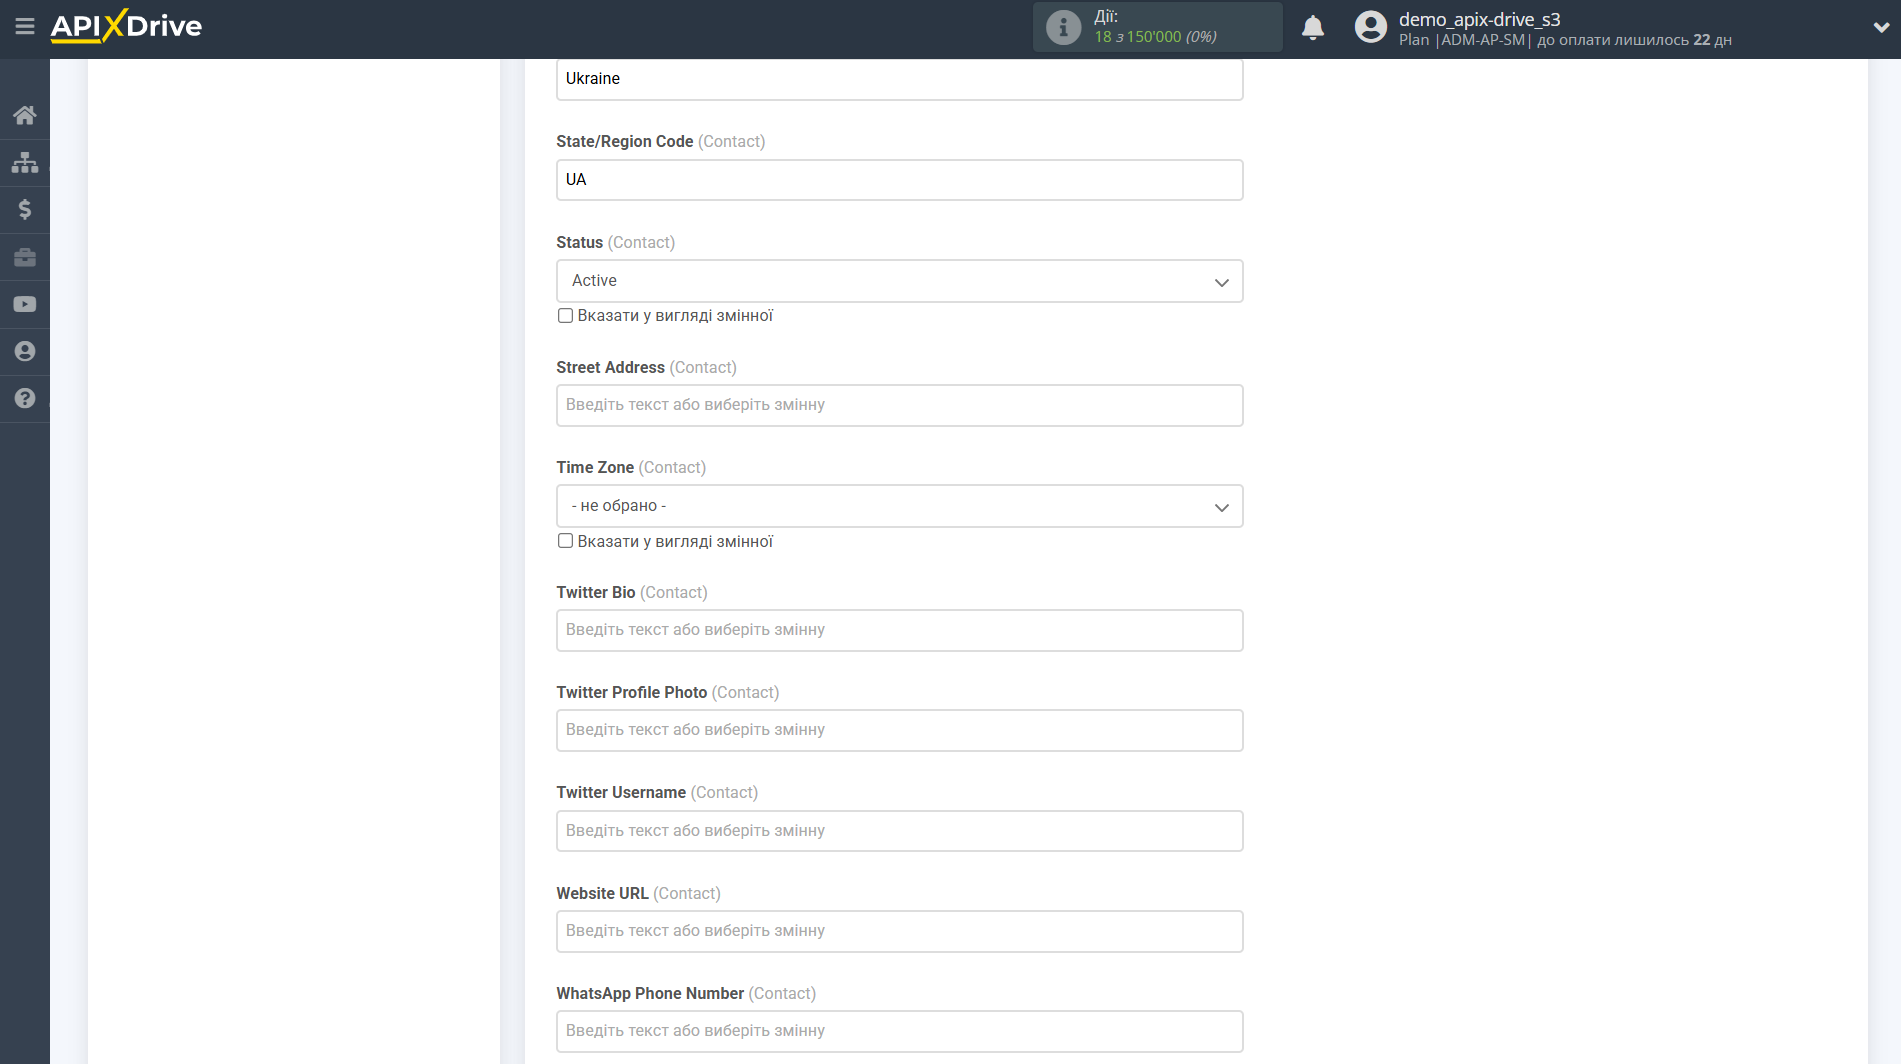
Task: Click the State/Region Code field
Action: click(x=899, y=180)
